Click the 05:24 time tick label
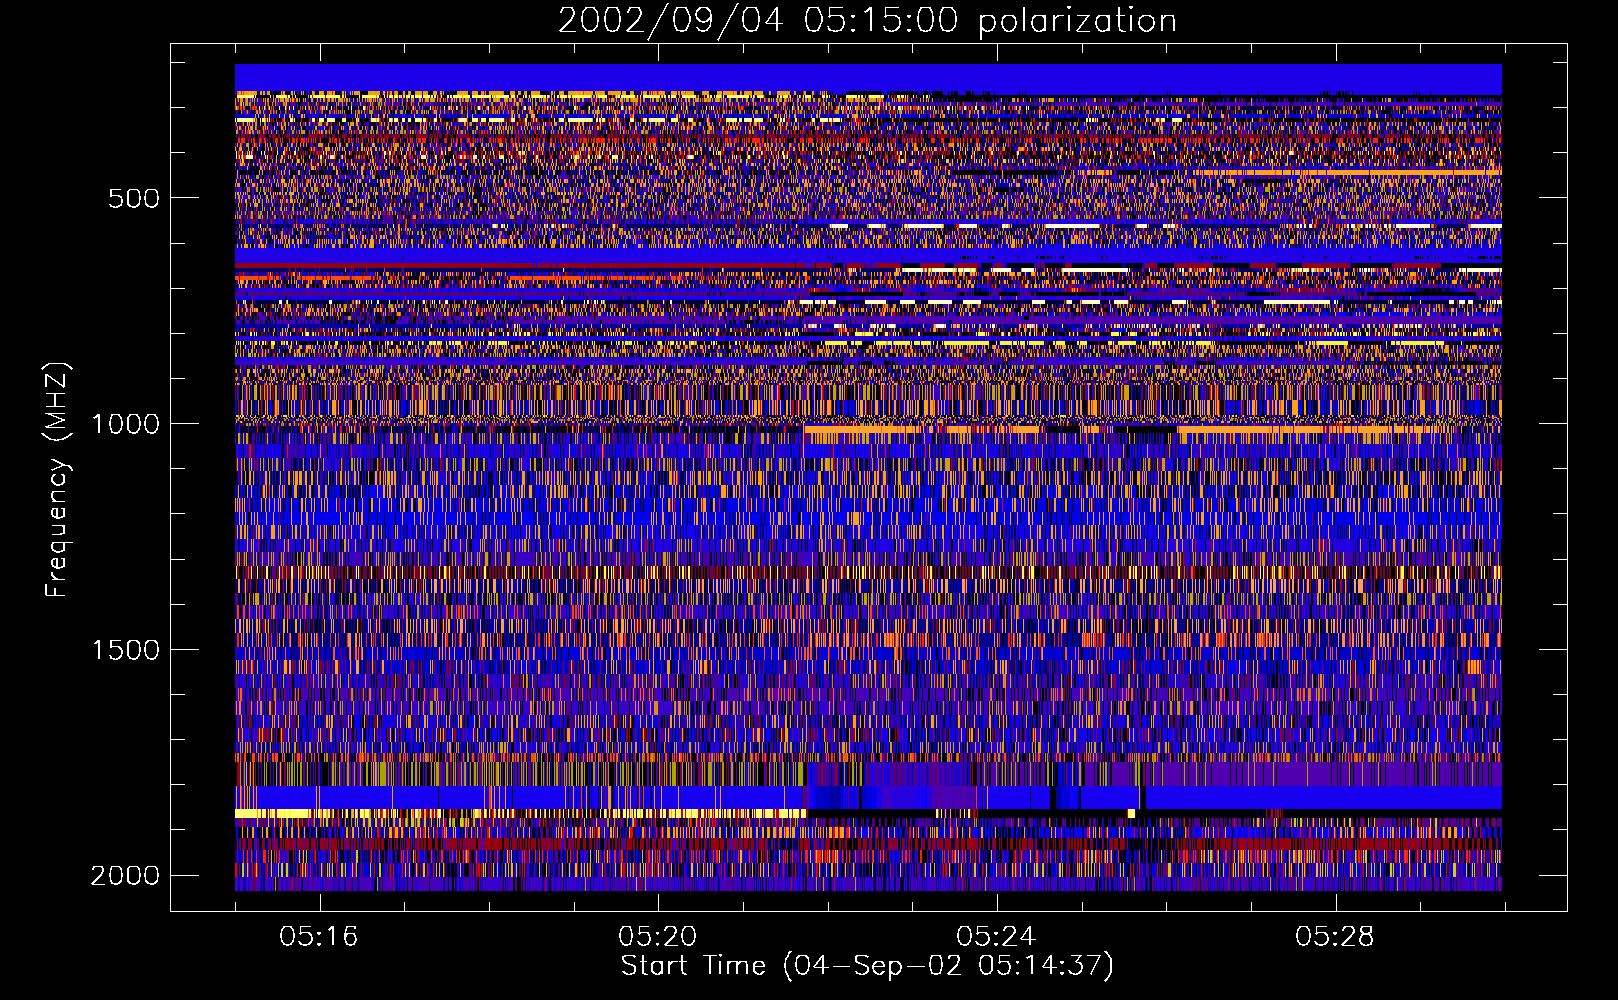 (x=996, y=937)
